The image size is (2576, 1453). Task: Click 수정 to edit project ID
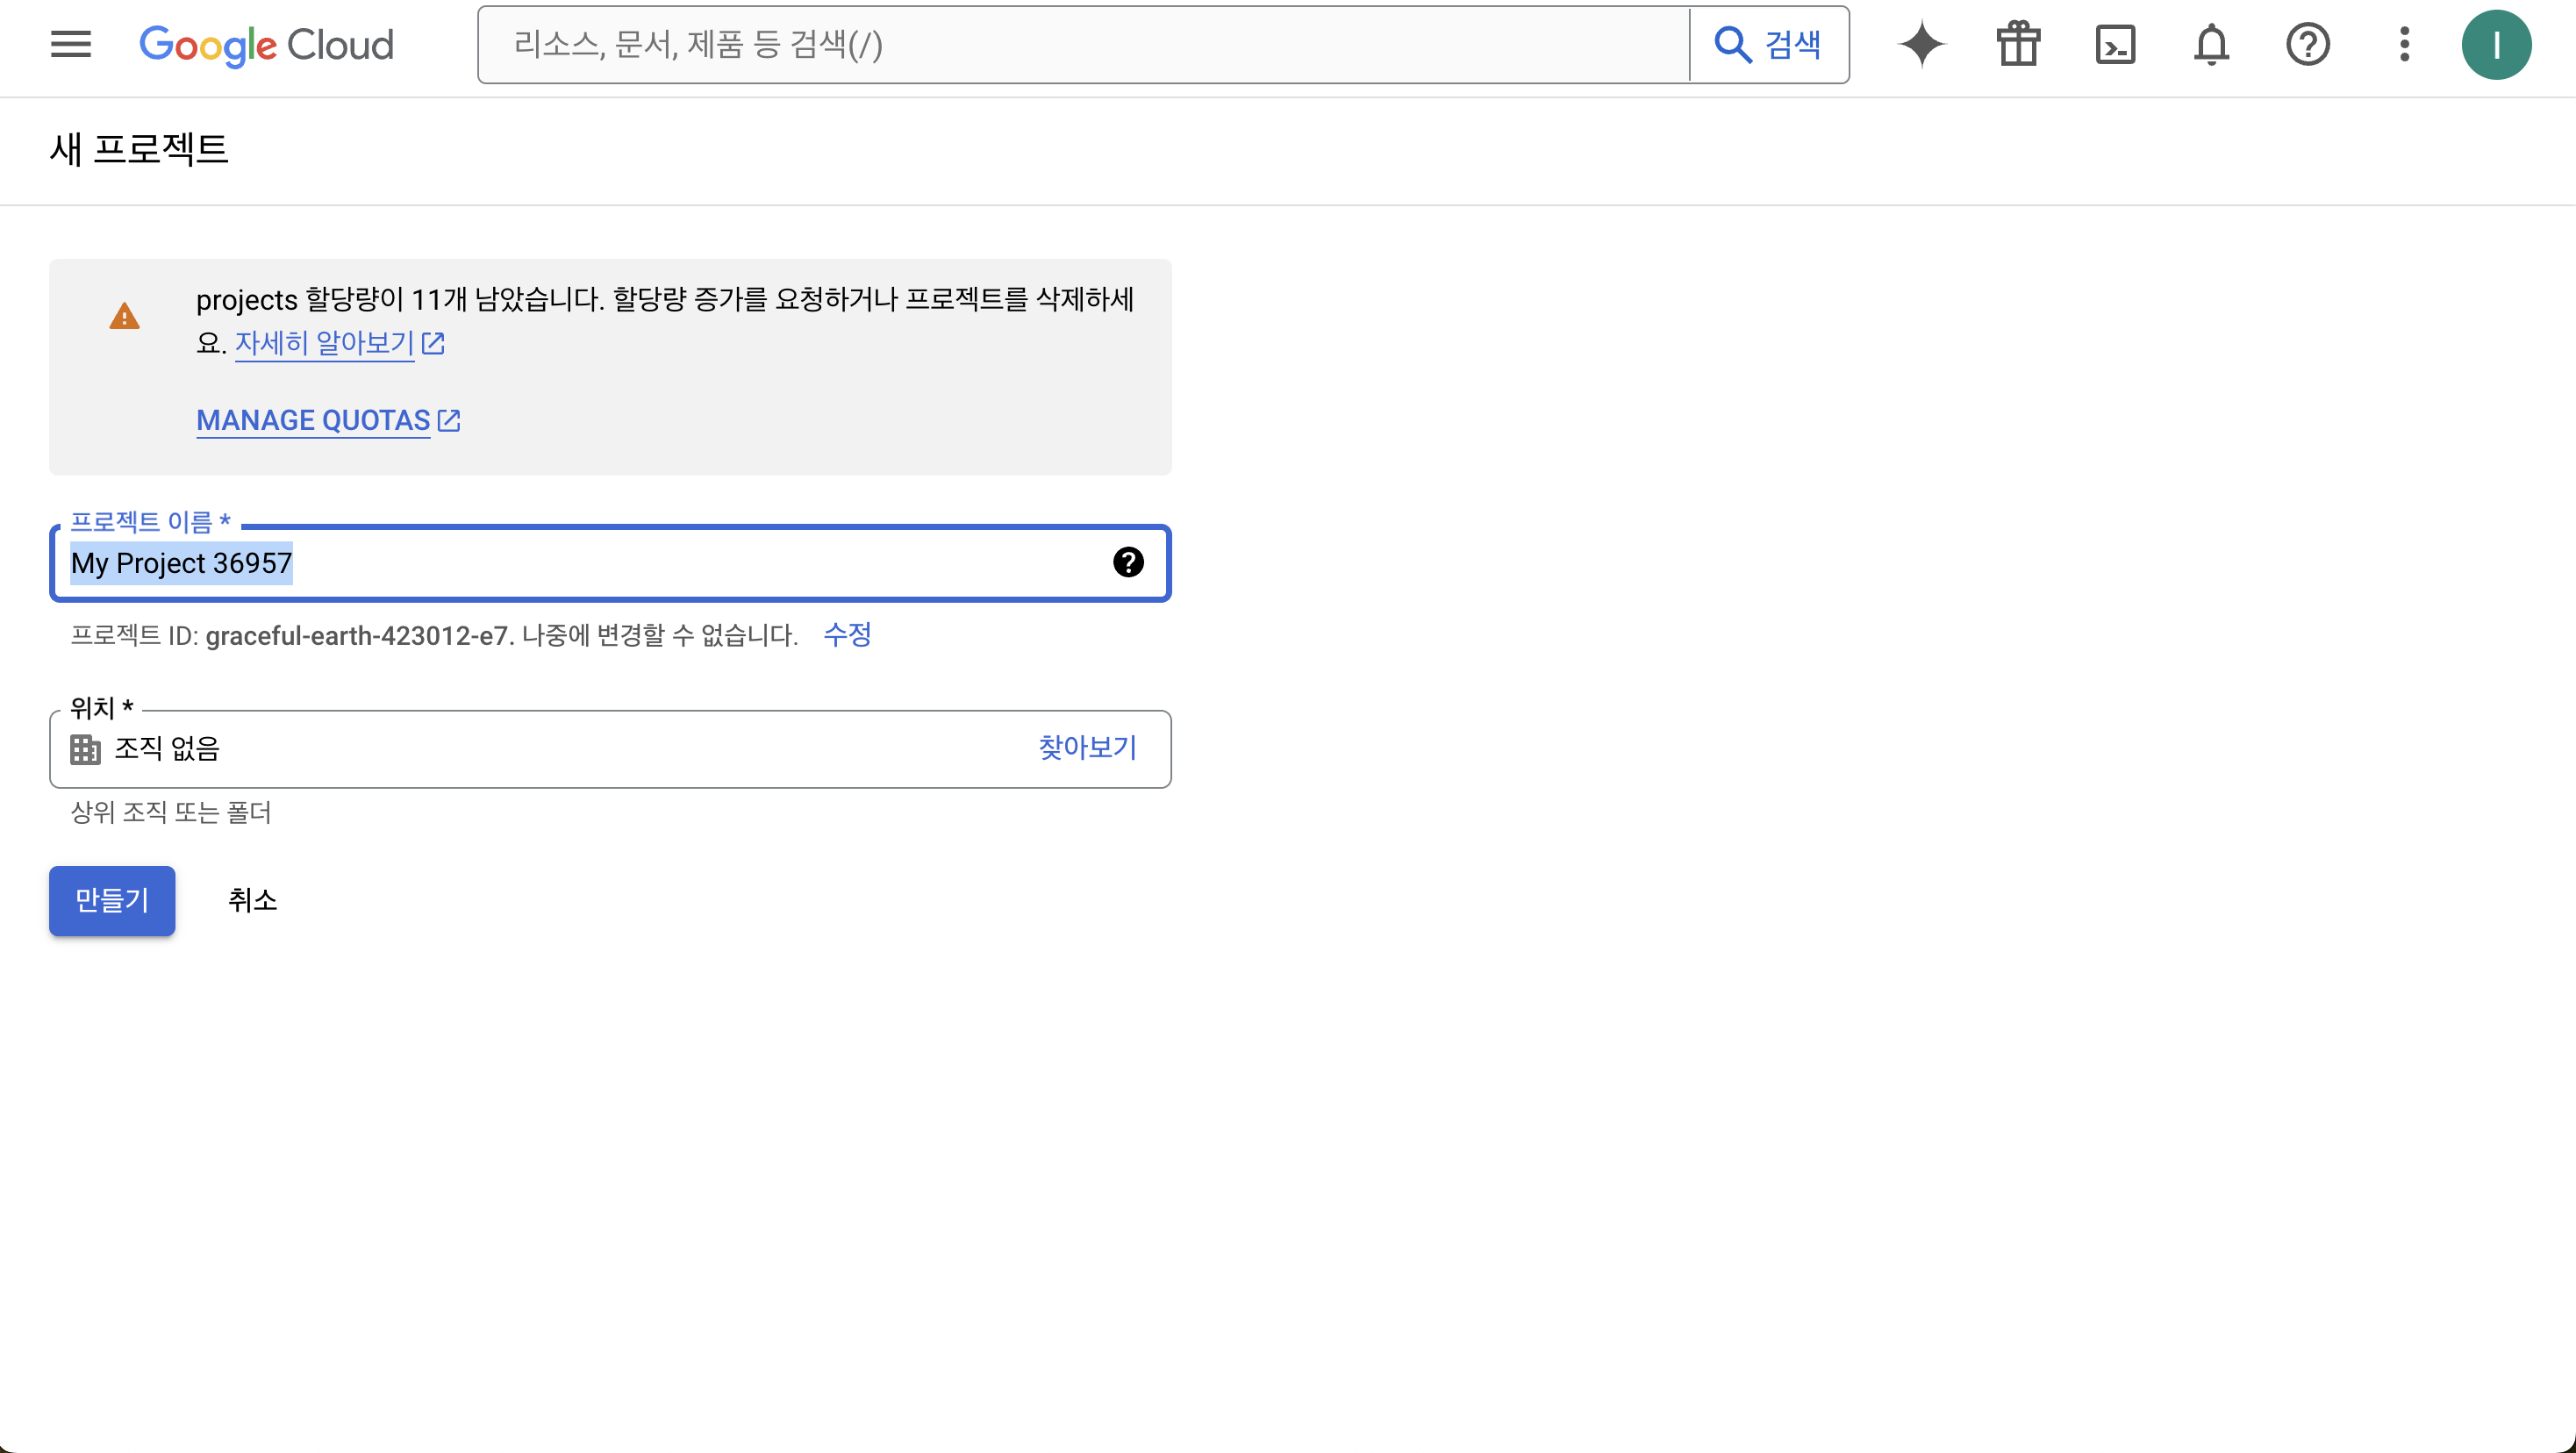(x=846, y=634)
